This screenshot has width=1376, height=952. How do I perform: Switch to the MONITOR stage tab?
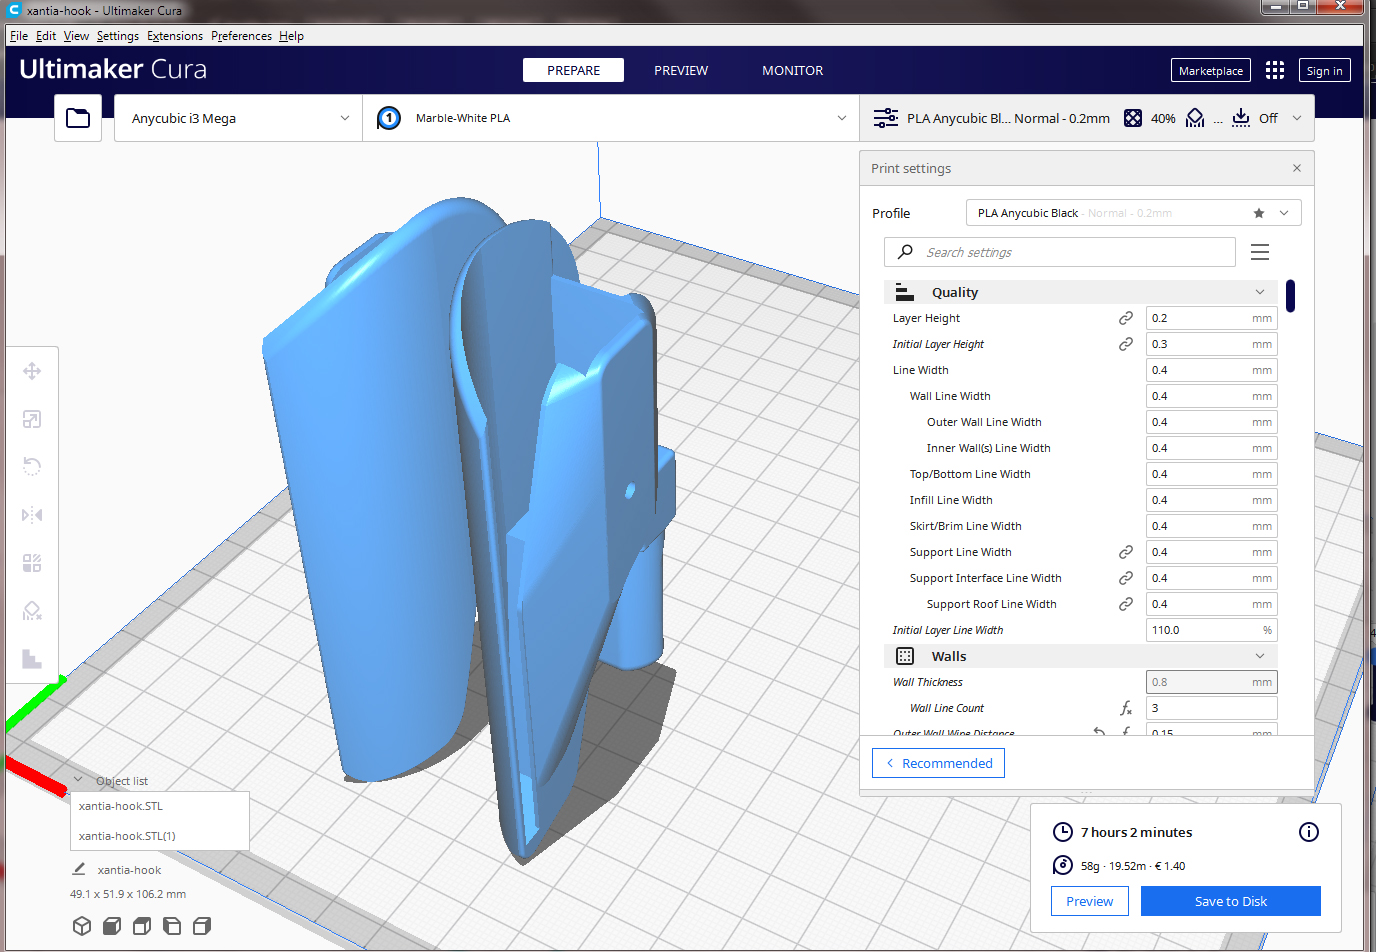point(793,70)
